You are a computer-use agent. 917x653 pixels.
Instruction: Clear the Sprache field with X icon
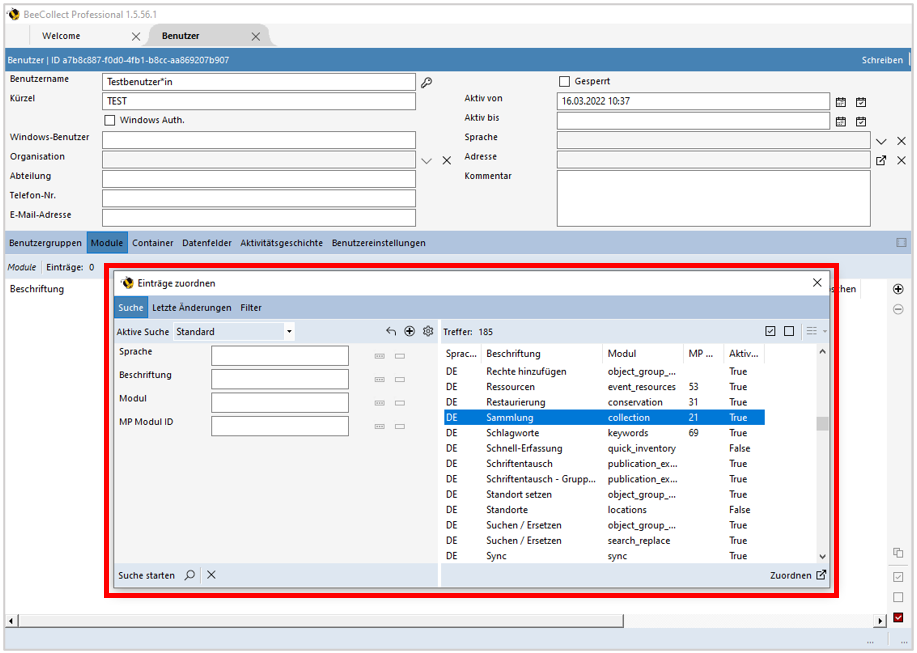[x=901, y=141]
